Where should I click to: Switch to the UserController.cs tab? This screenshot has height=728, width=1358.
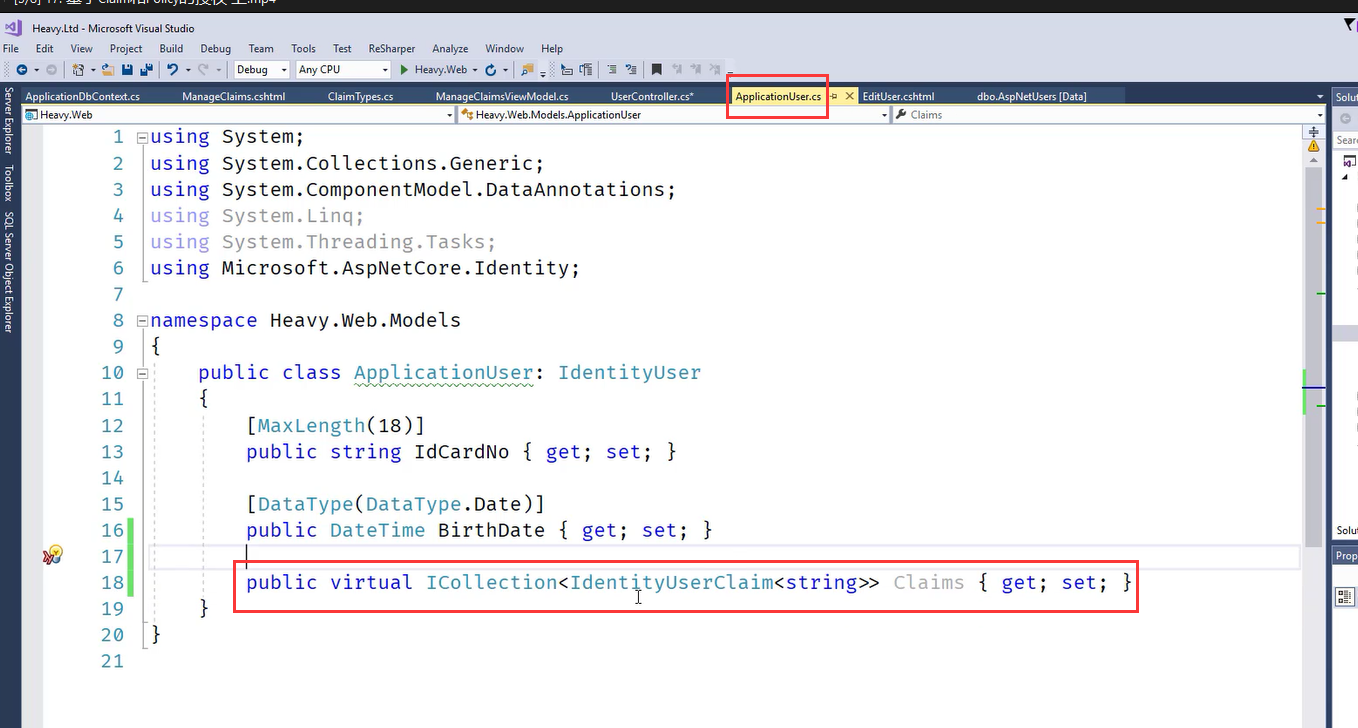[x=652, y=96]
